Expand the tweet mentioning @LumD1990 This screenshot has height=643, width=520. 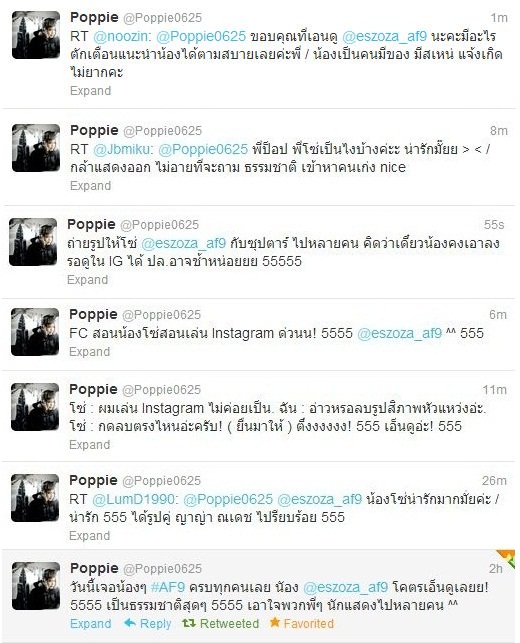pos(89,536)
